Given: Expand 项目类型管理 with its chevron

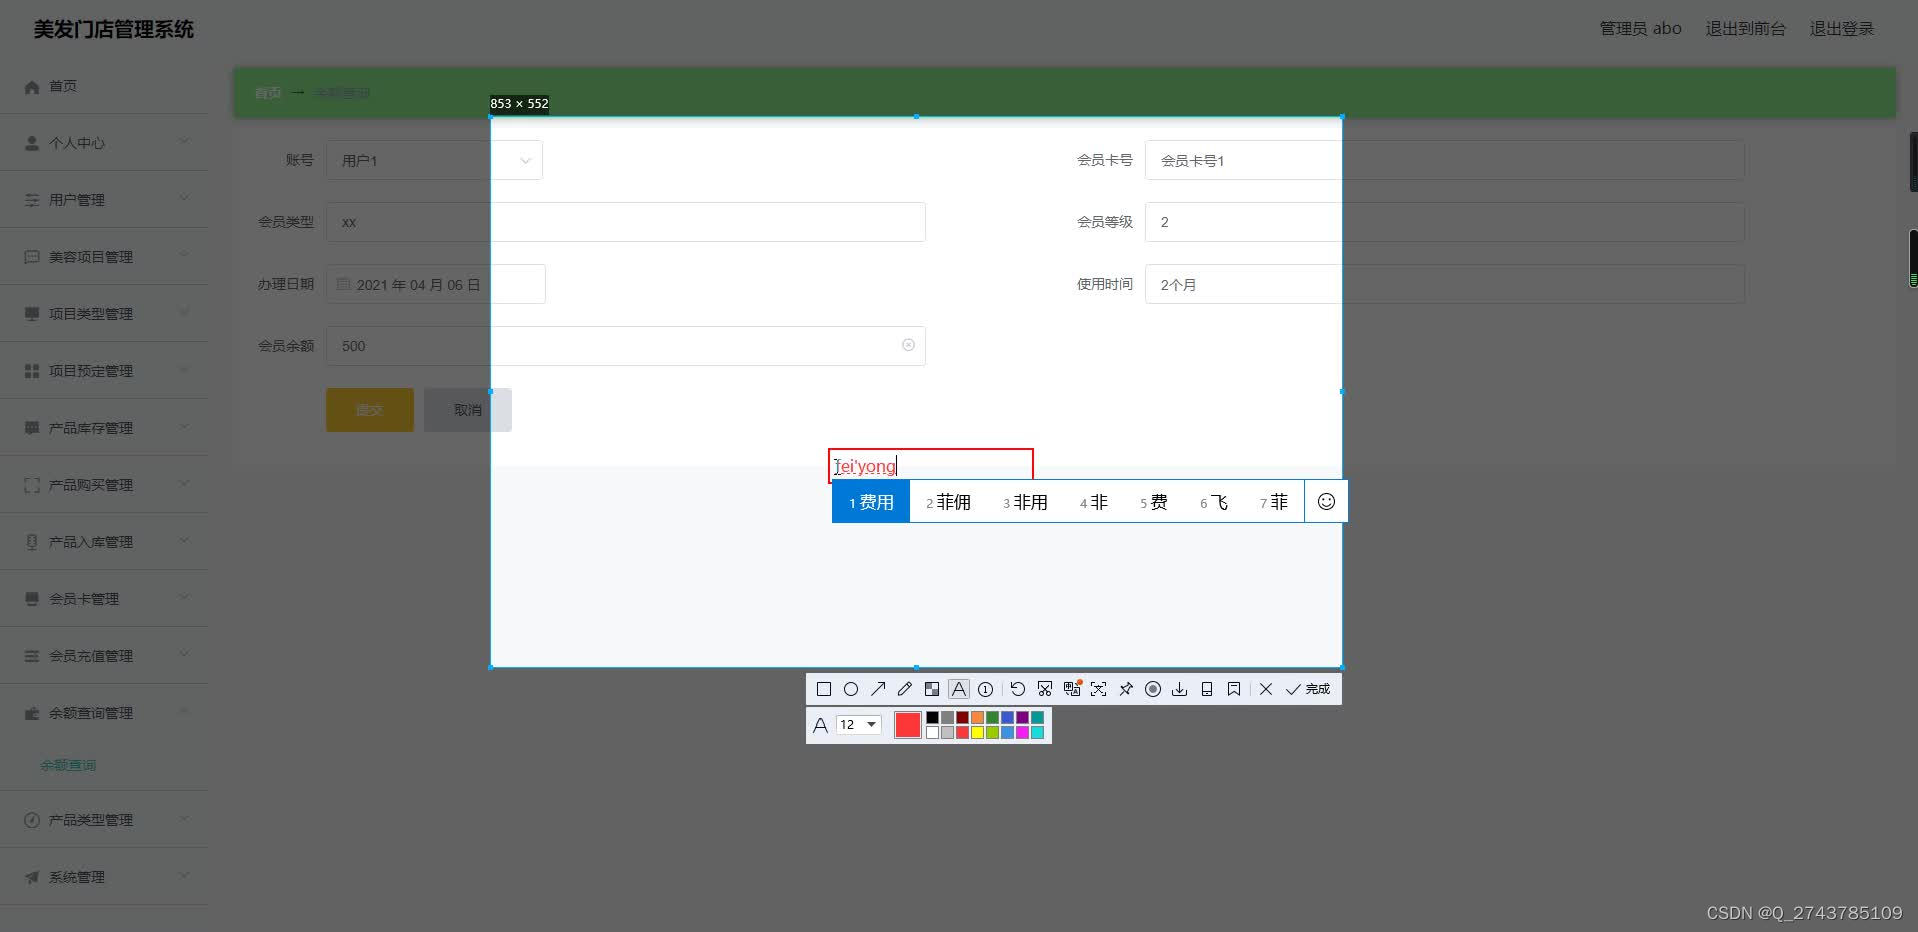Looking at the screenshot, I should tap(184, 313).
